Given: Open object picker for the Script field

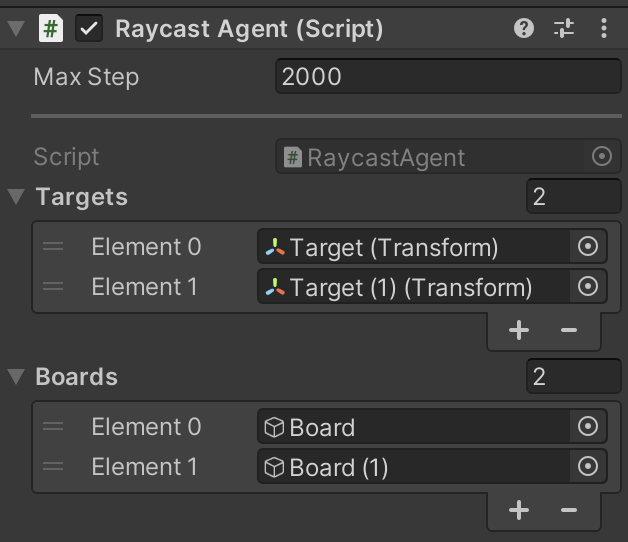Looking at the screenshot, I should [602, 156].
